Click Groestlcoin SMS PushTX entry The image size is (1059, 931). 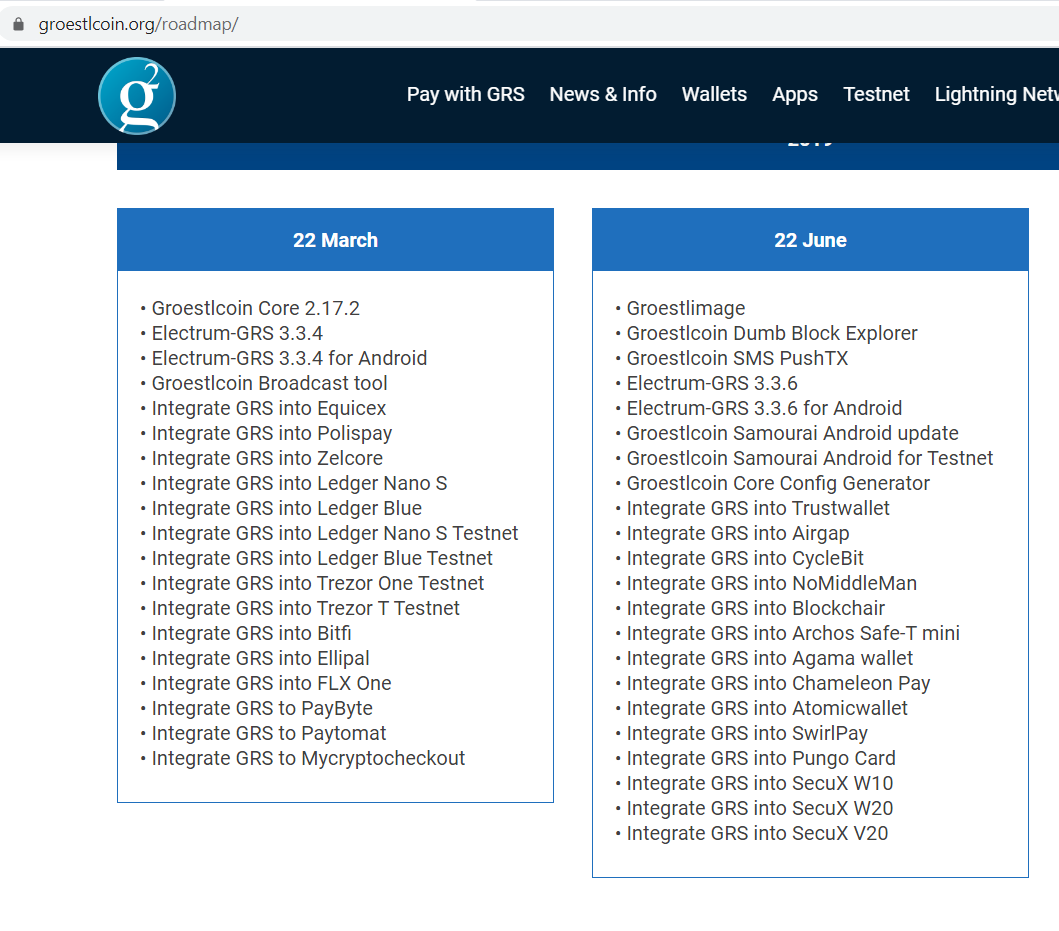pyautogui.click(x=737, y=358)
